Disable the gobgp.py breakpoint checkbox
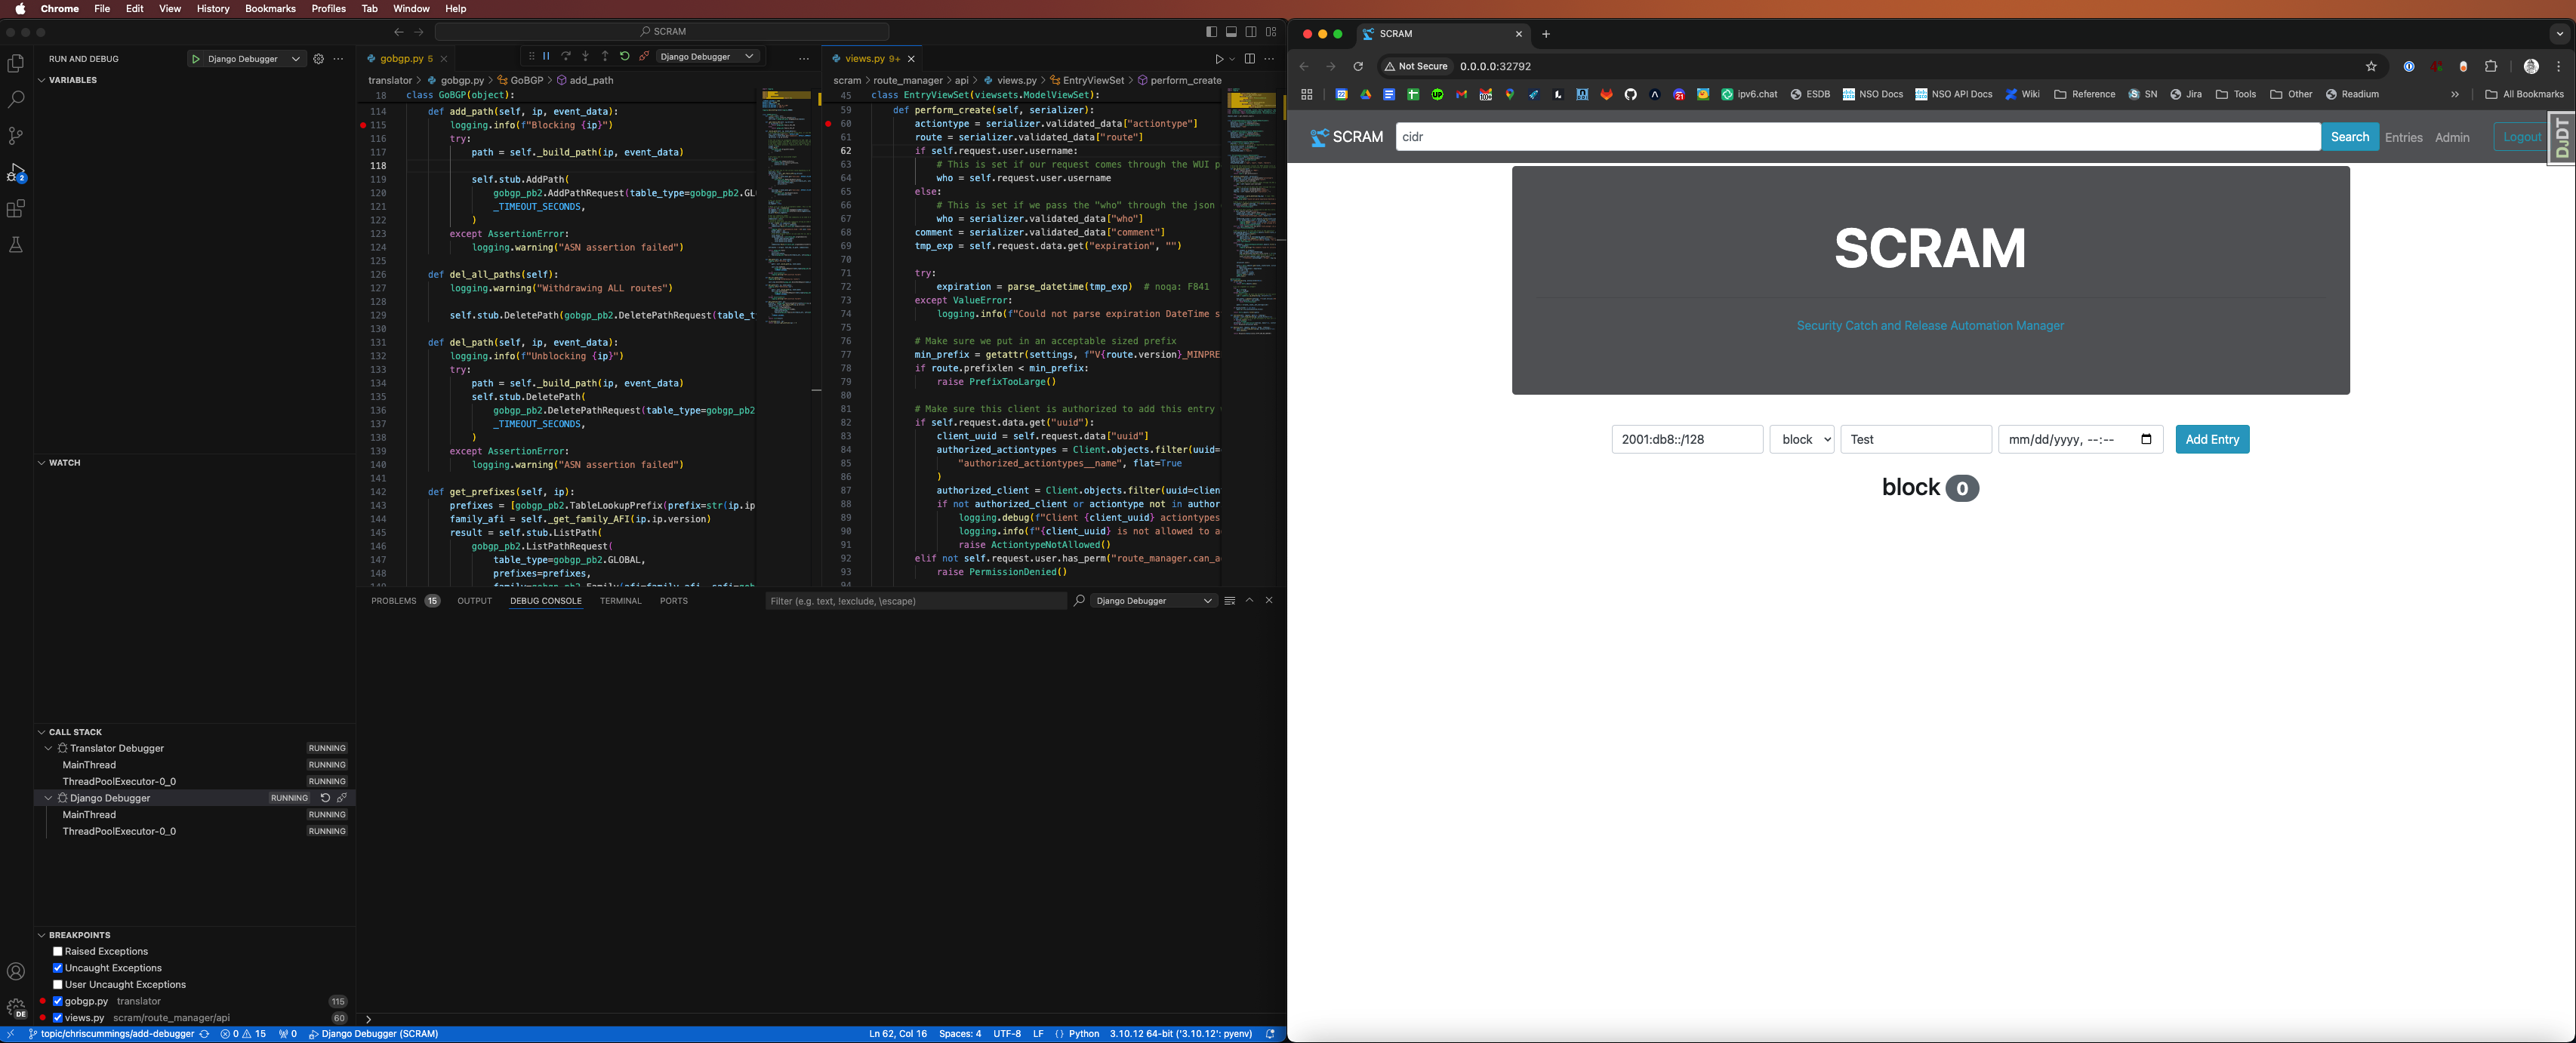This screenshot has height=1043, width=2576. (58, 1001)
